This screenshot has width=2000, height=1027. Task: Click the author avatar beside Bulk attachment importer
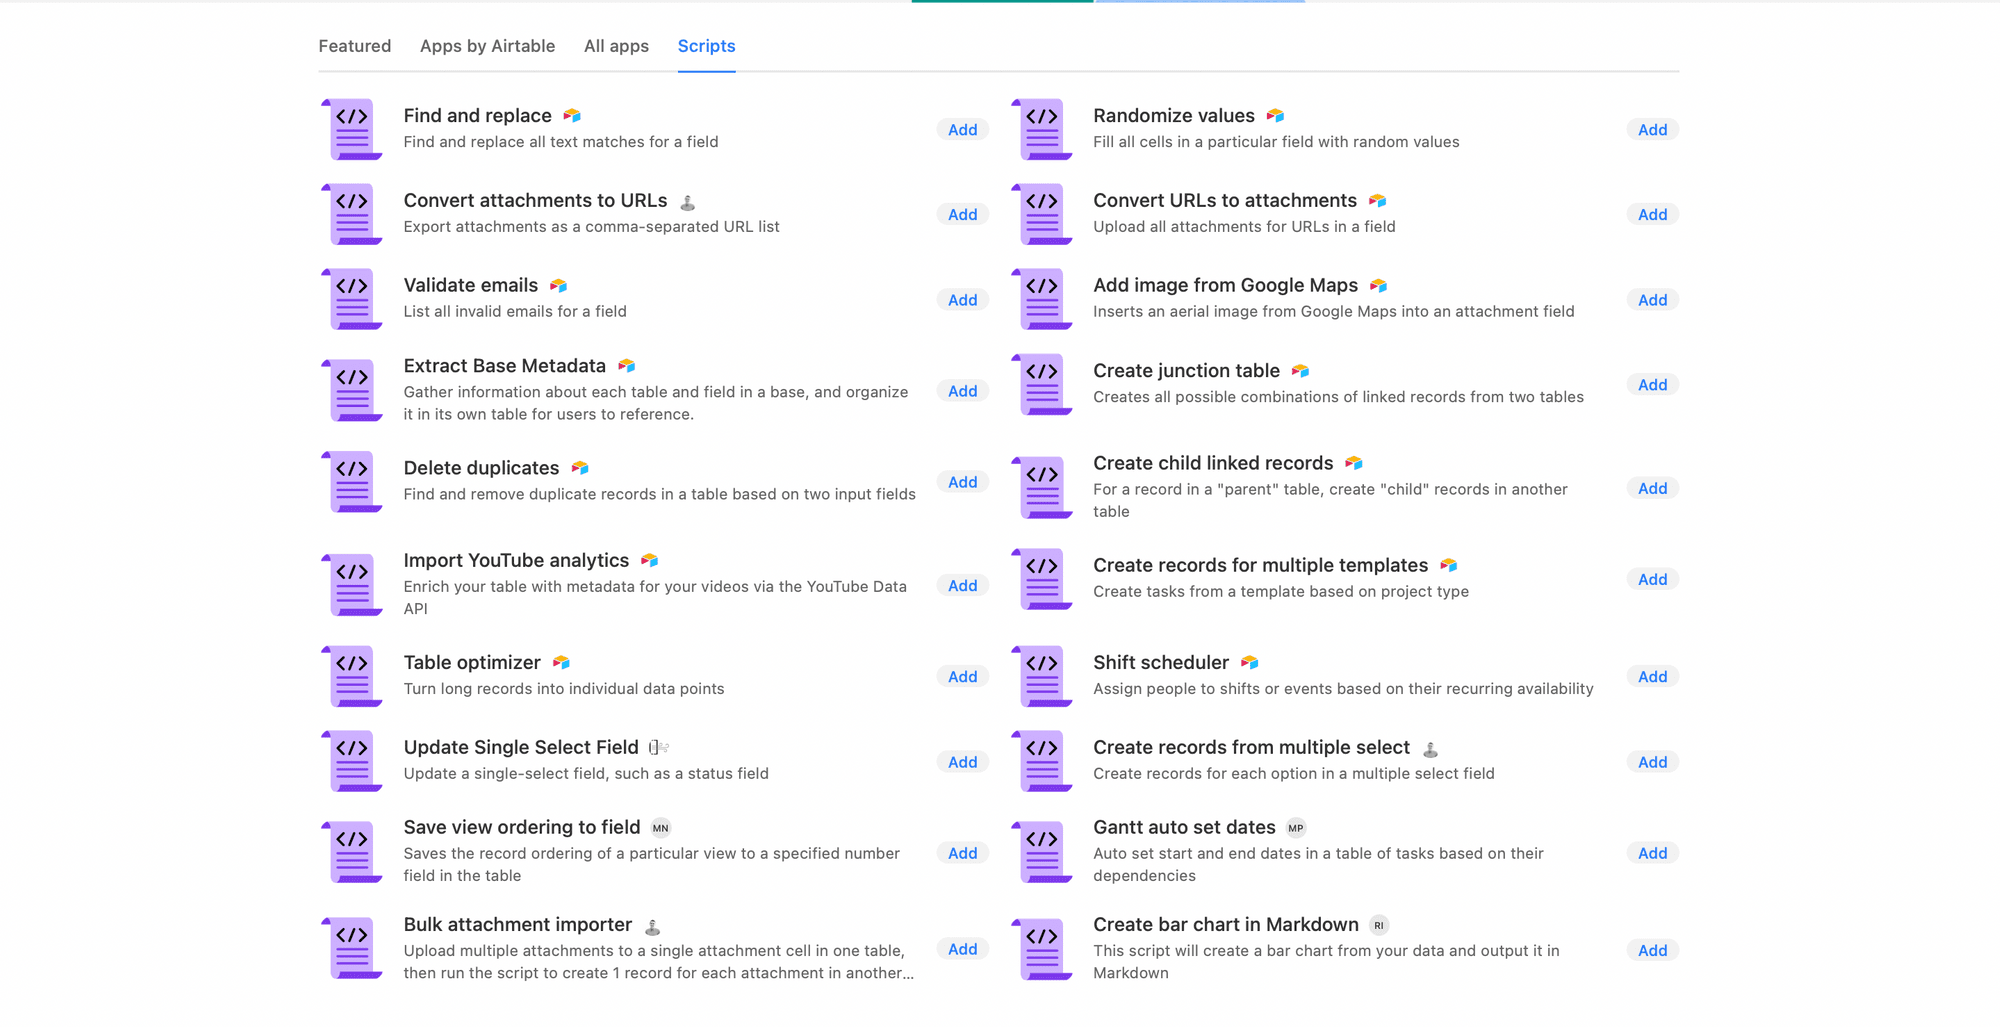[653, 927]
